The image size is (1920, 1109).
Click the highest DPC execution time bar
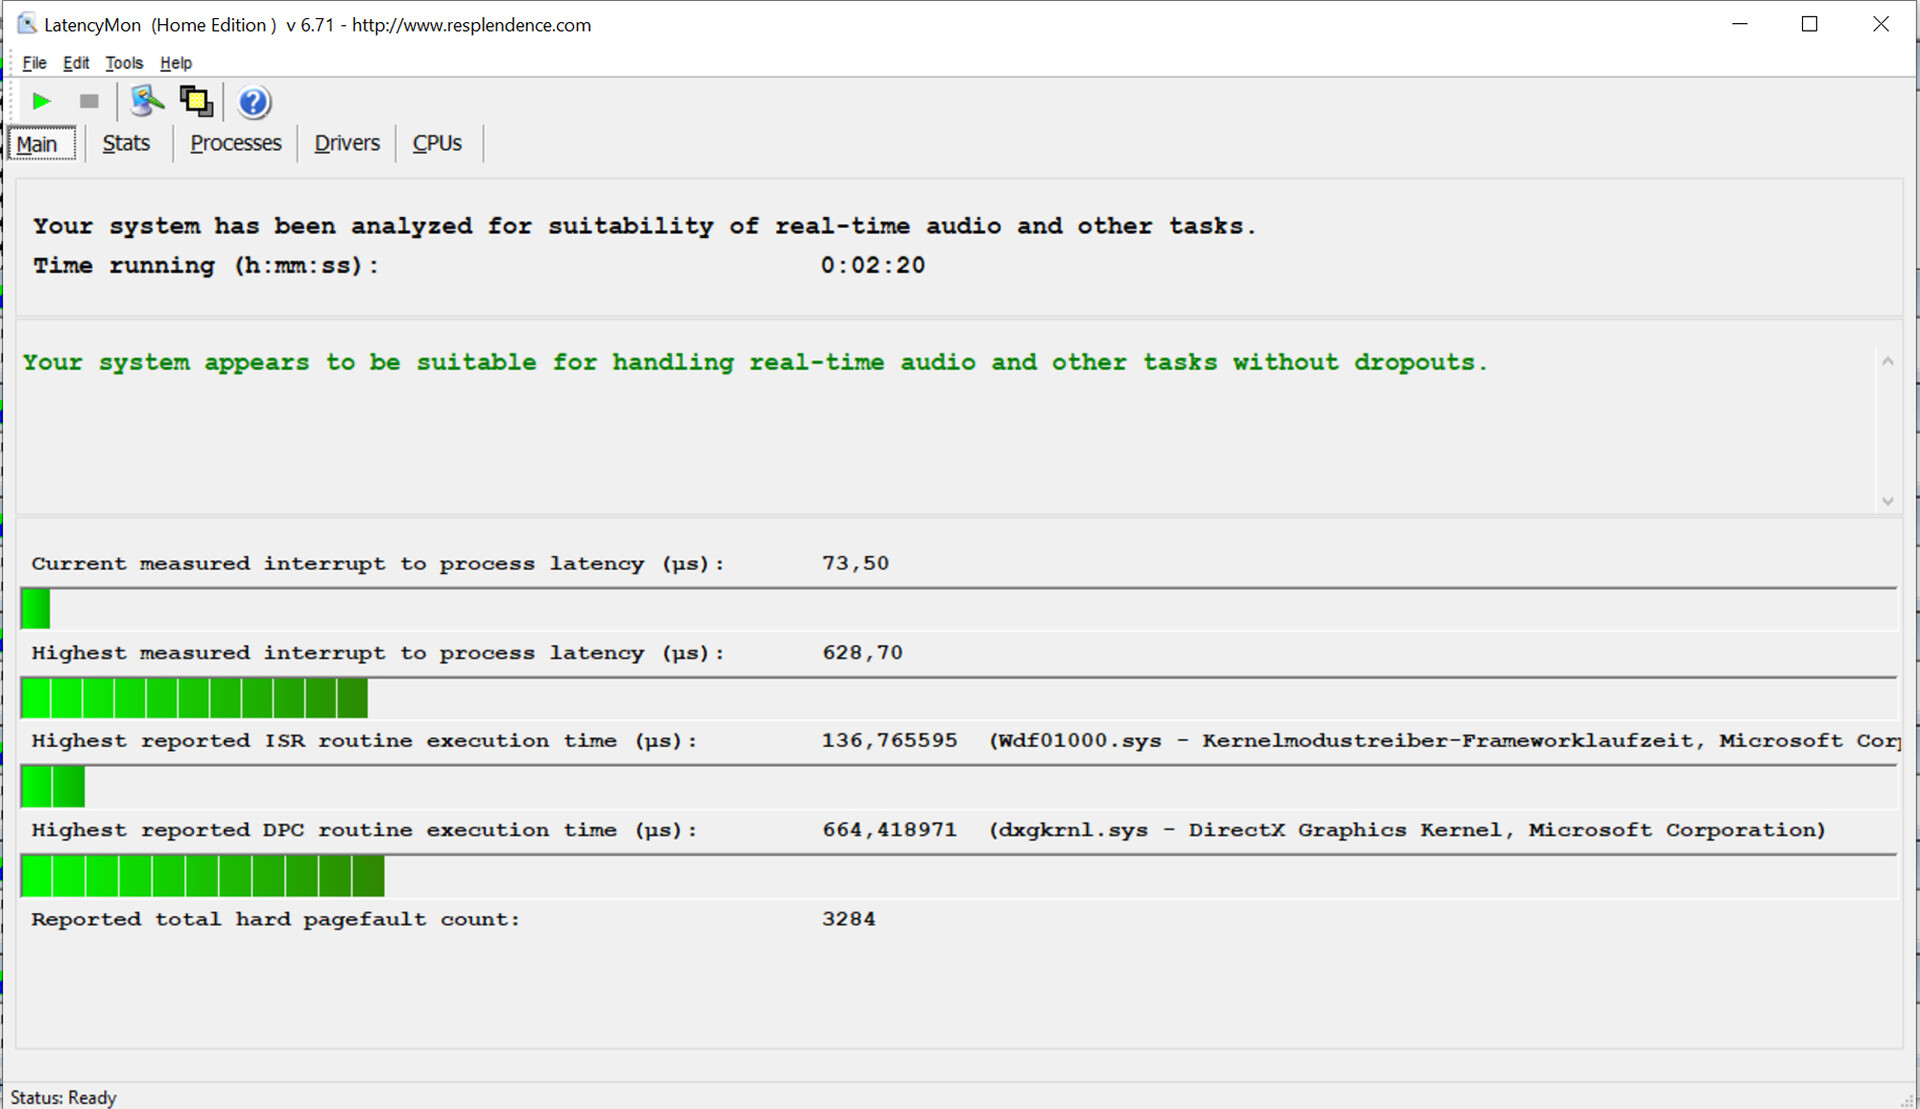202,876
